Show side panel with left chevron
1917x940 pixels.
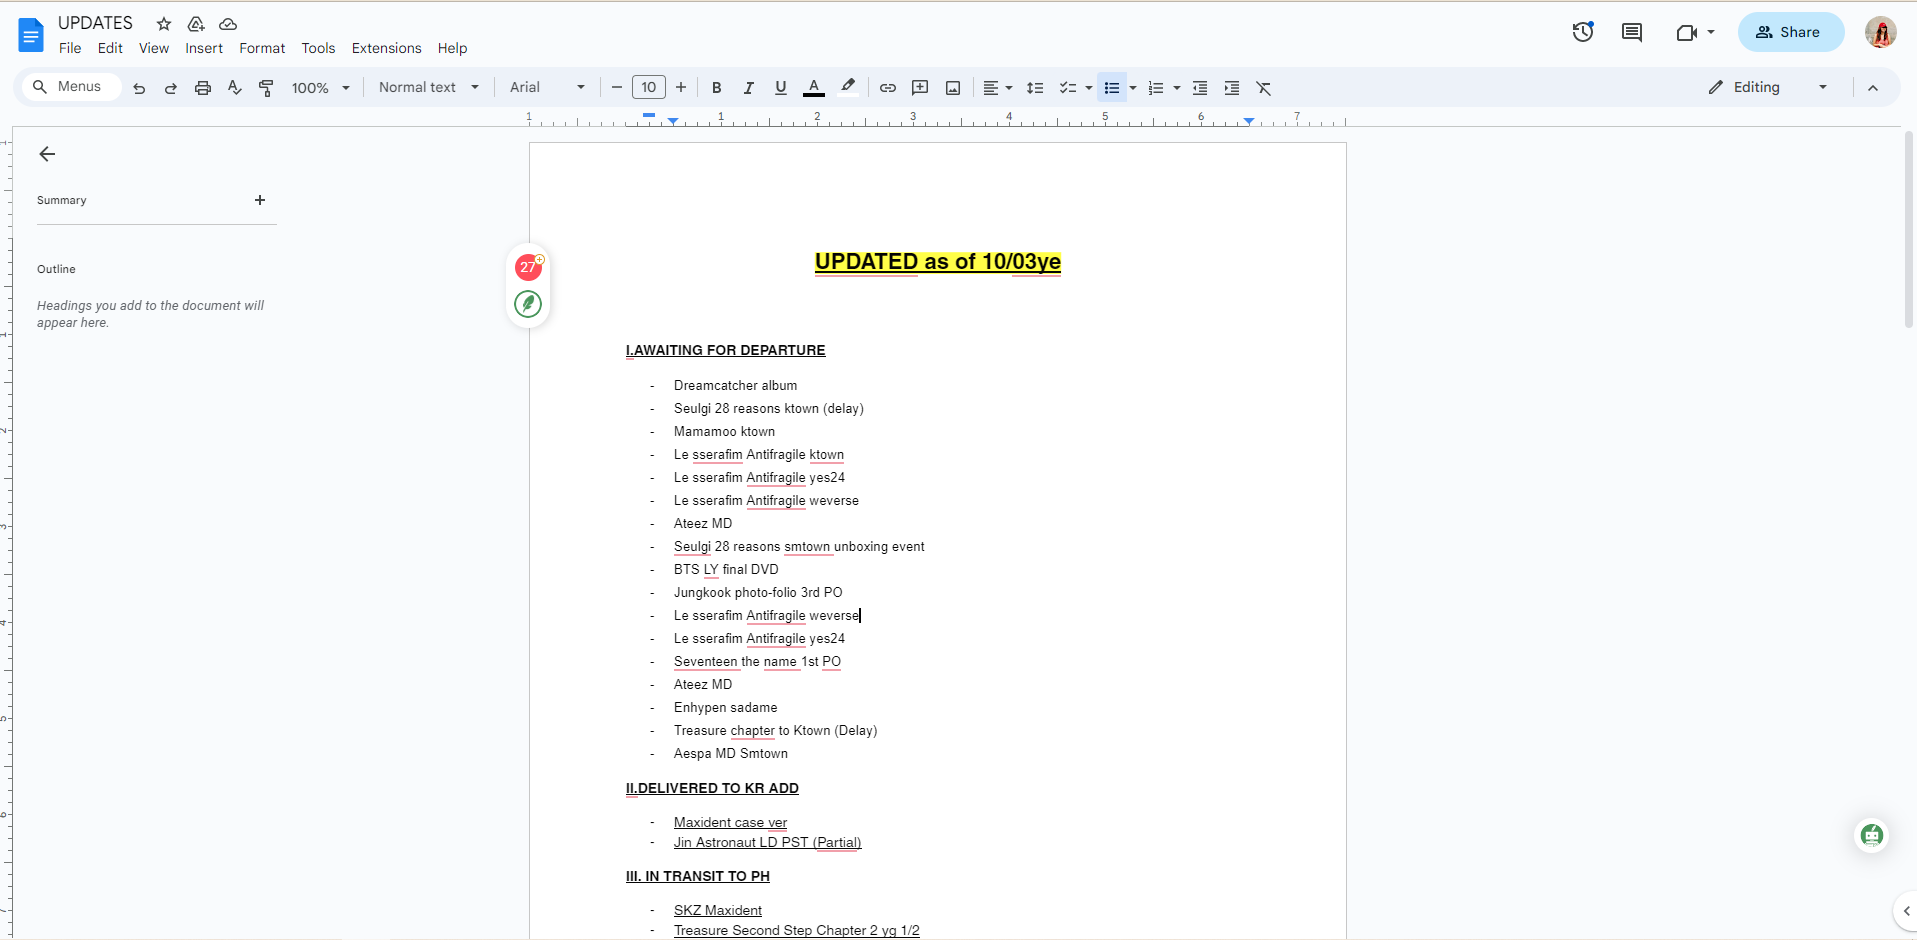click(x=1906, y=911)
